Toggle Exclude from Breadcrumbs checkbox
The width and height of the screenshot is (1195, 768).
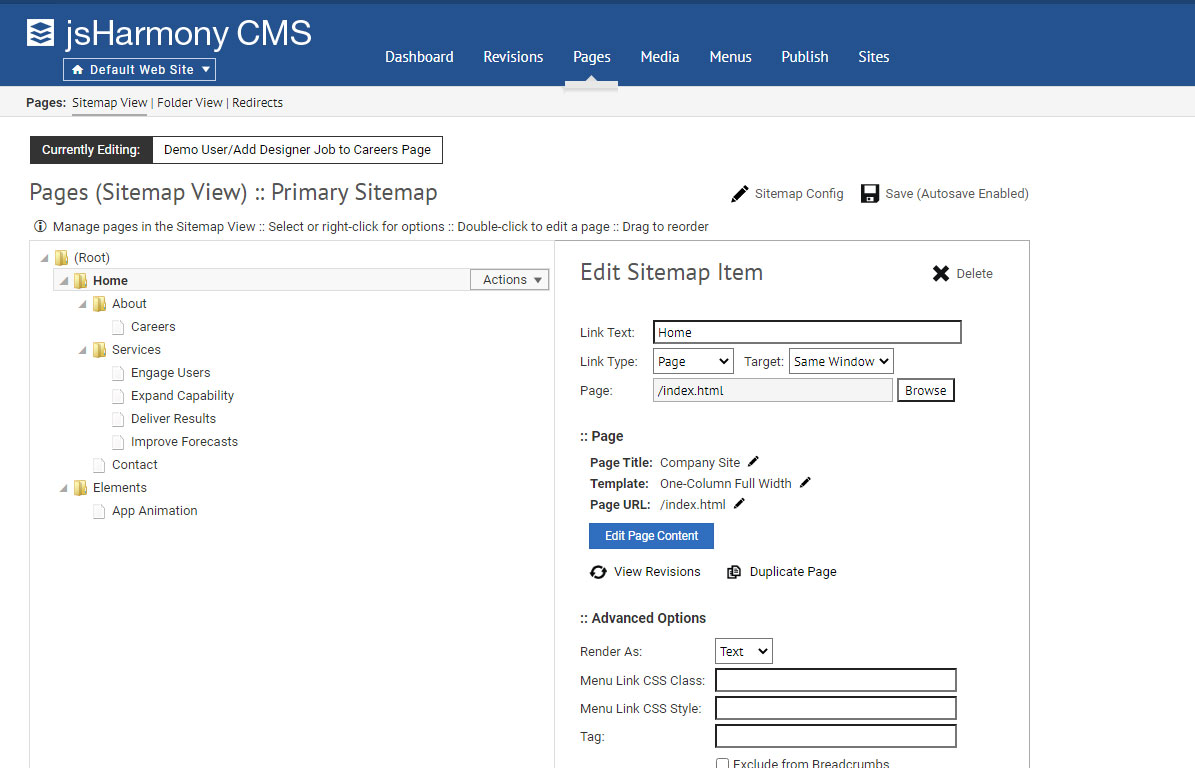[x=722, y=764]
